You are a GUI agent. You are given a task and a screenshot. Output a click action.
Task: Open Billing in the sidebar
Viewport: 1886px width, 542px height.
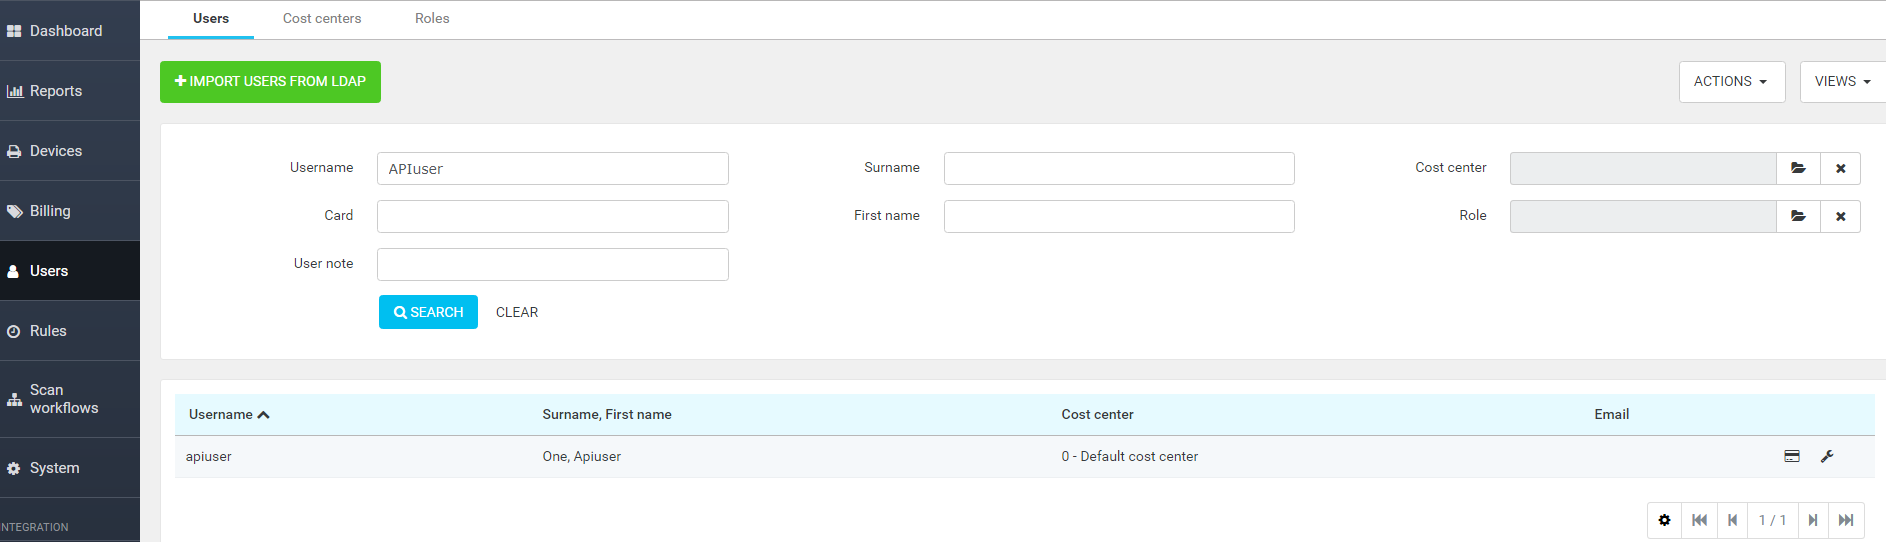click(70, 211)
